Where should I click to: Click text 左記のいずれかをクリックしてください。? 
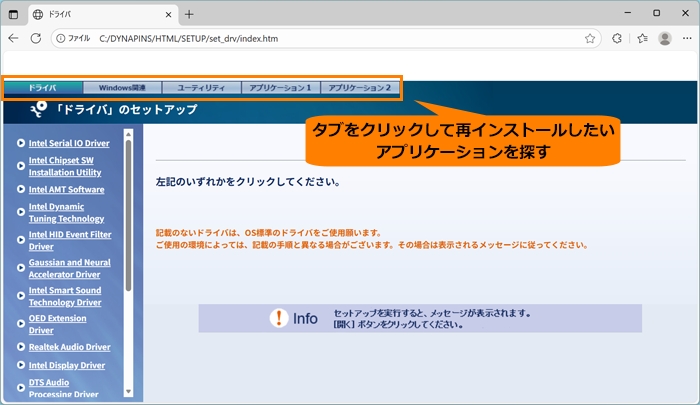(x=248, y=182)
